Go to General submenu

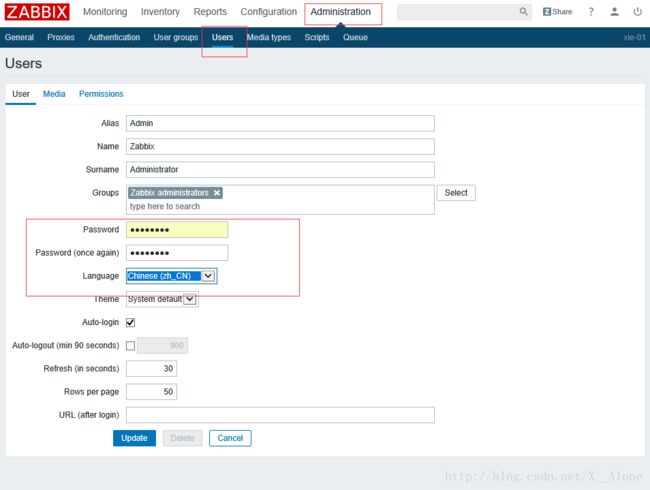tap(19, 37)
